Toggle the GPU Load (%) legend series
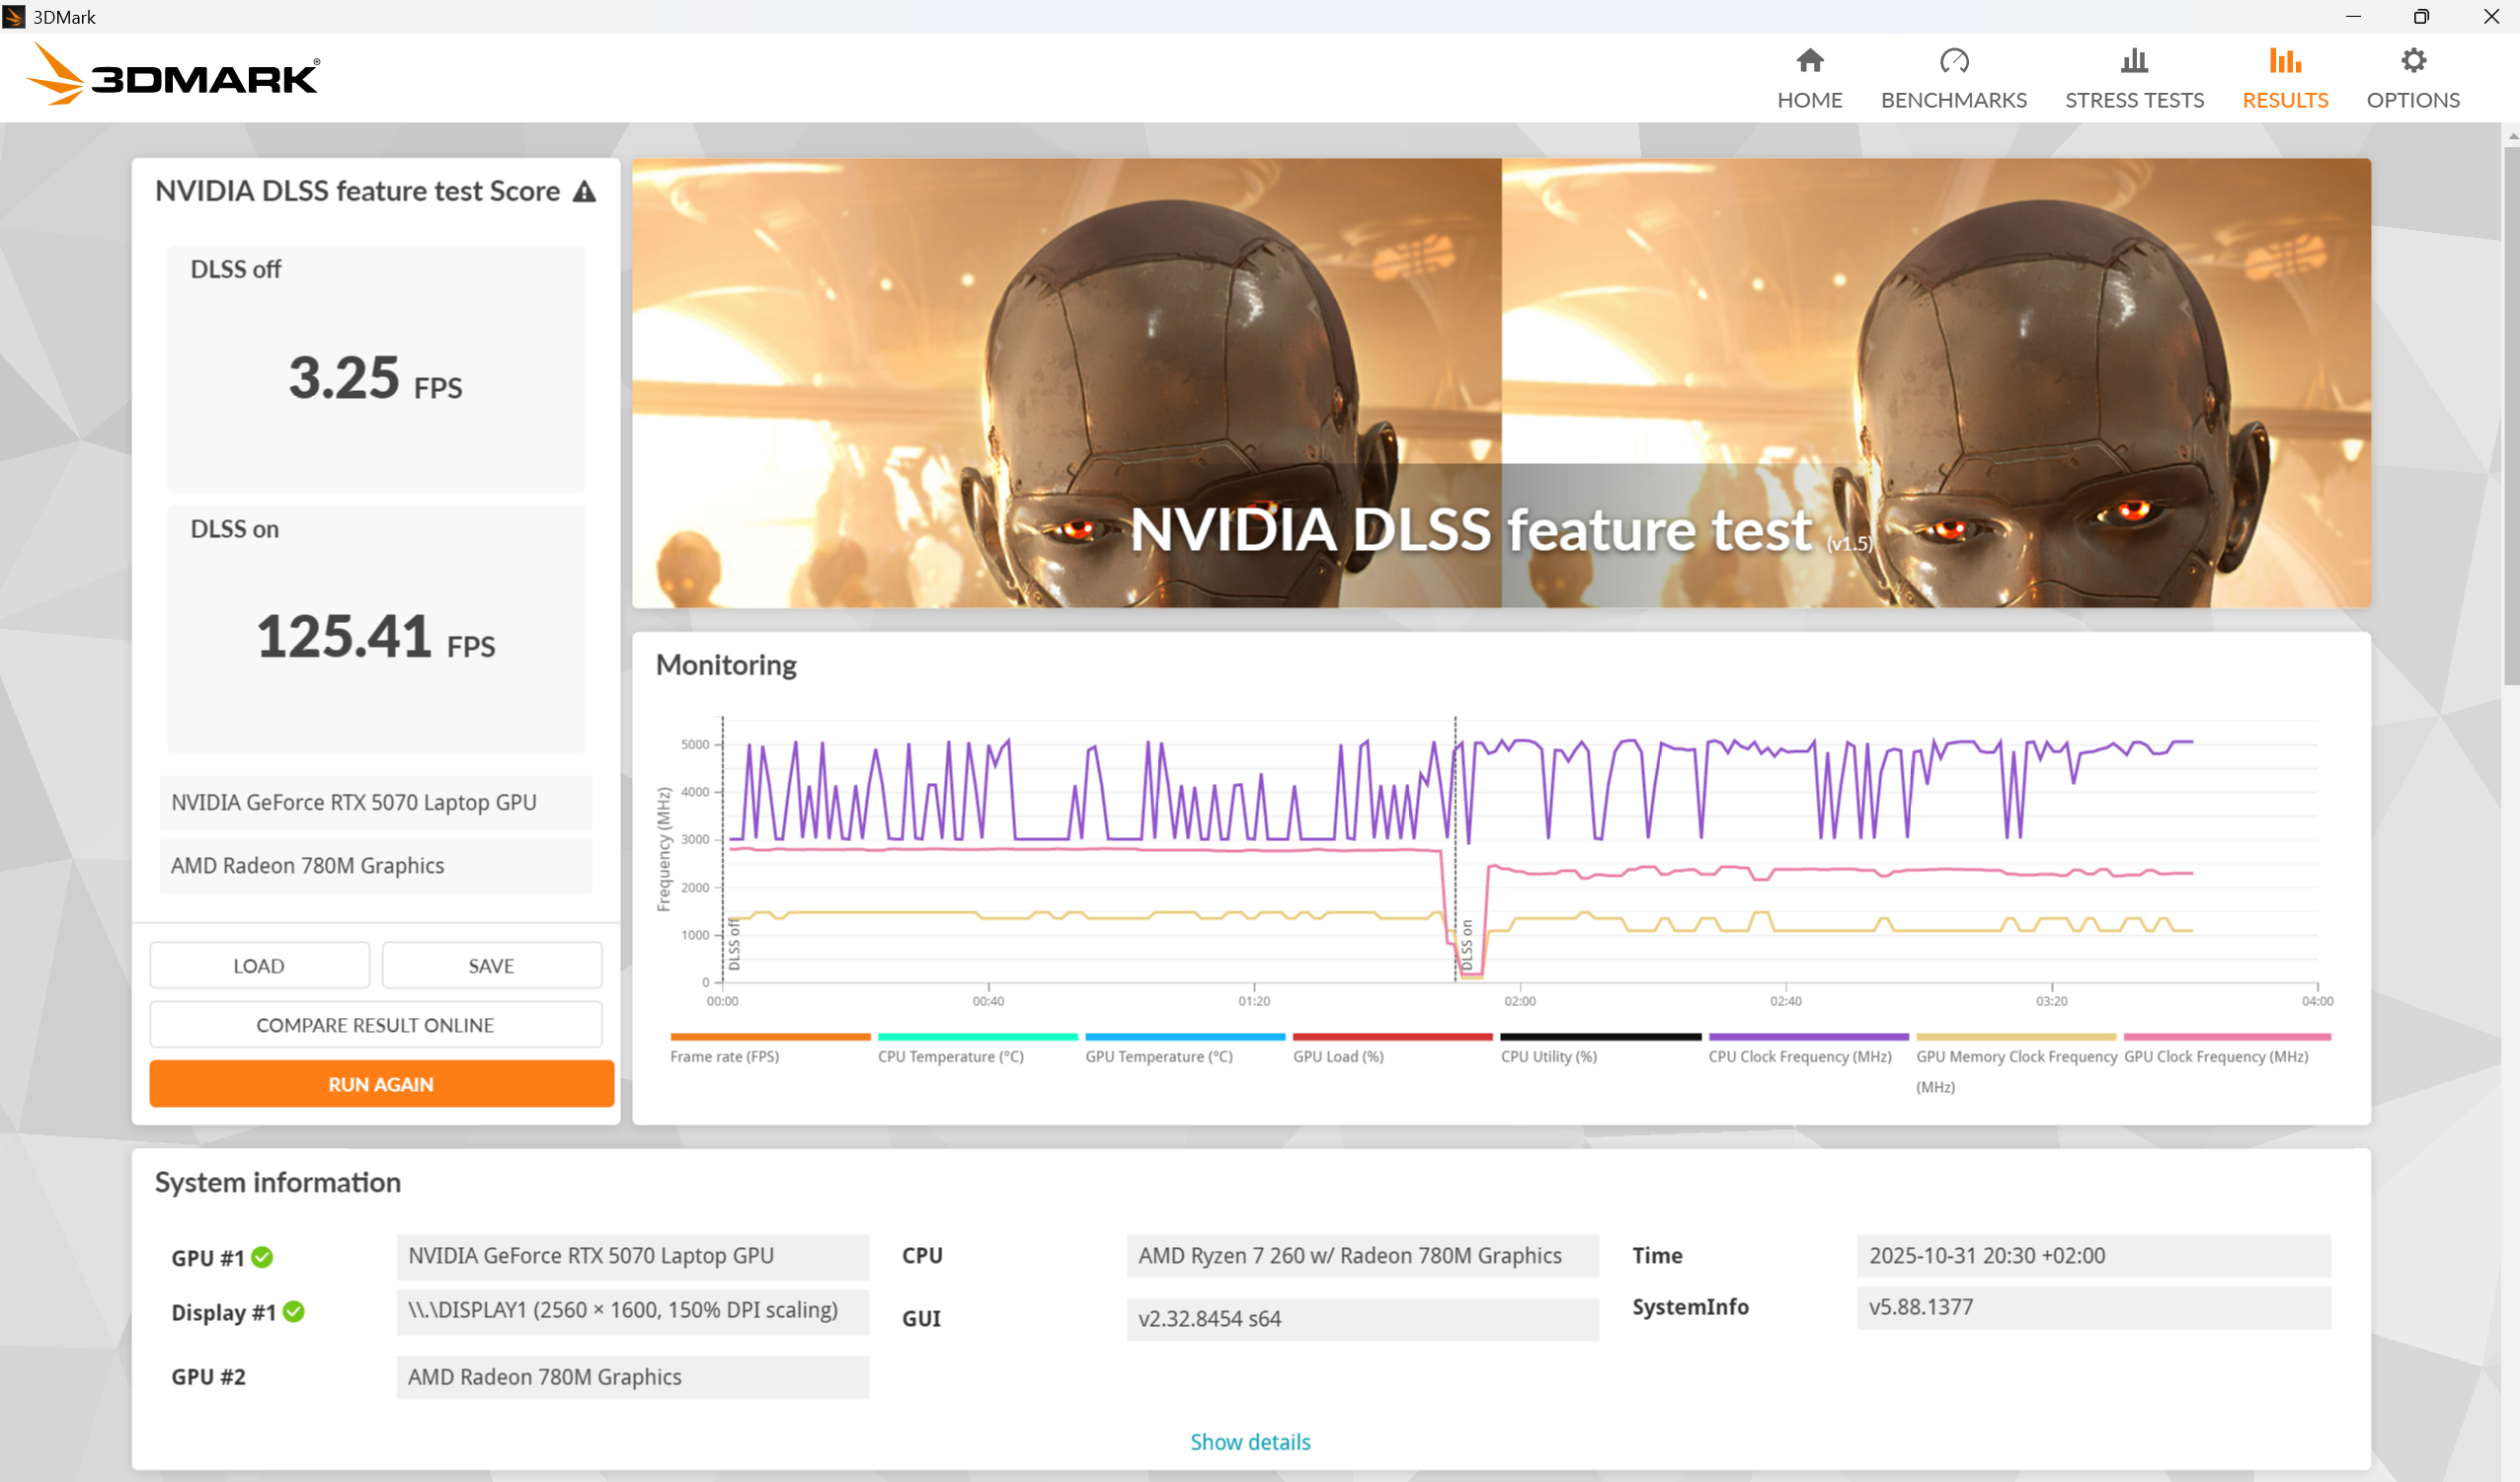 point(1338,1056)
